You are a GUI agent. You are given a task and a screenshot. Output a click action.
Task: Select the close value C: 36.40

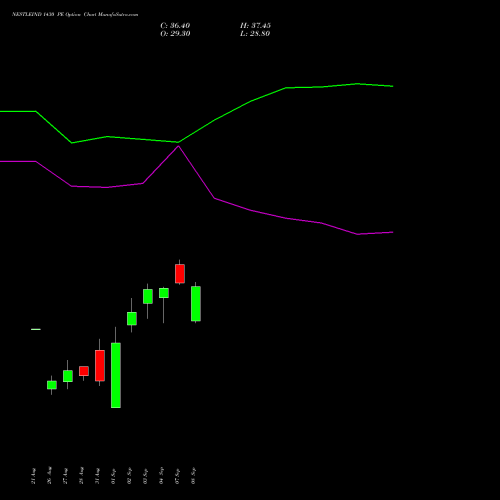tap(175, 26)
